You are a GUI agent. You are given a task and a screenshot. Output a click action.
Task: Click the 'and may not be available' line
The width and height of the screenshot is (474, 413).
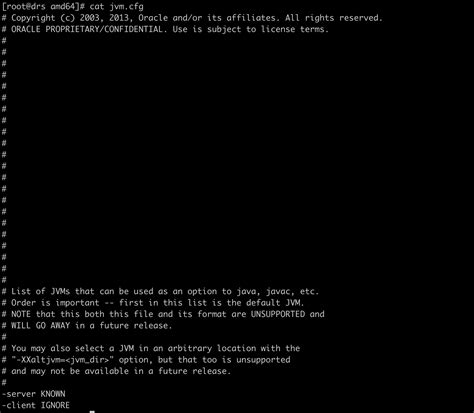[x=116, y=371]
